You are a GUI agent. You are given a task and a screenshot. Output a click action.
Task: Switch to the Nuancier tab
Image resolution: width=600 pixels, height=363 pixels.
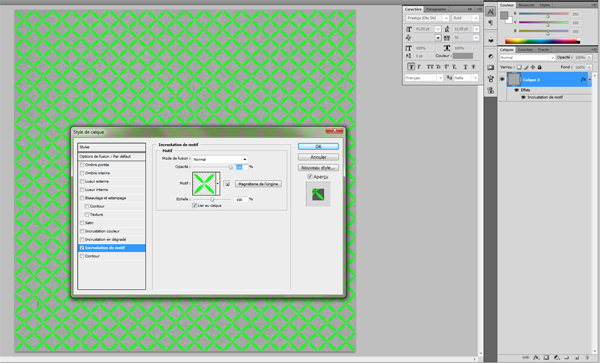pos(526,5)
